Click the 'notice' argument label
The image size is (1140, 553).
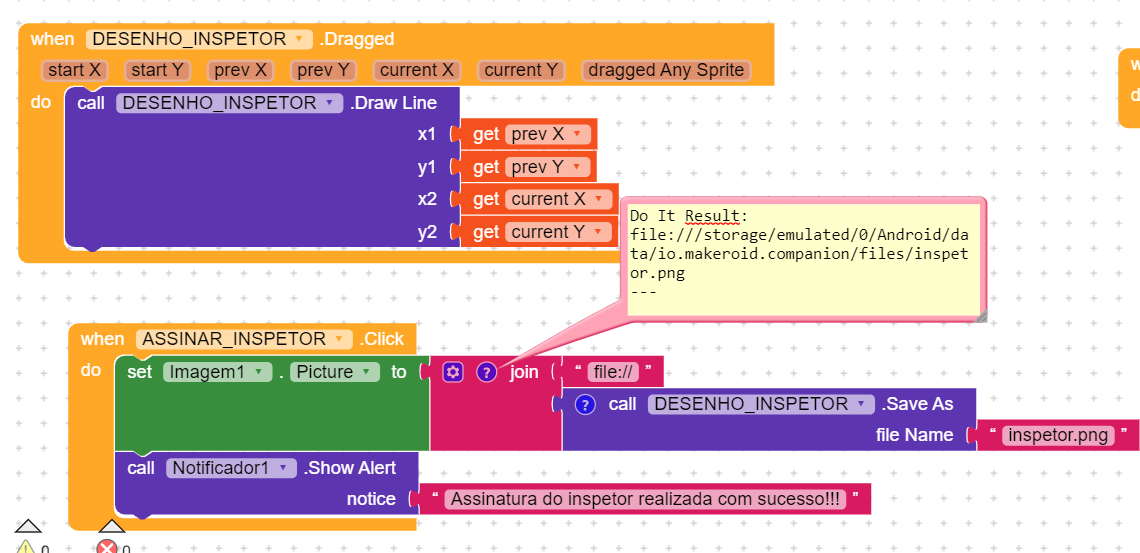coord(371,499)
